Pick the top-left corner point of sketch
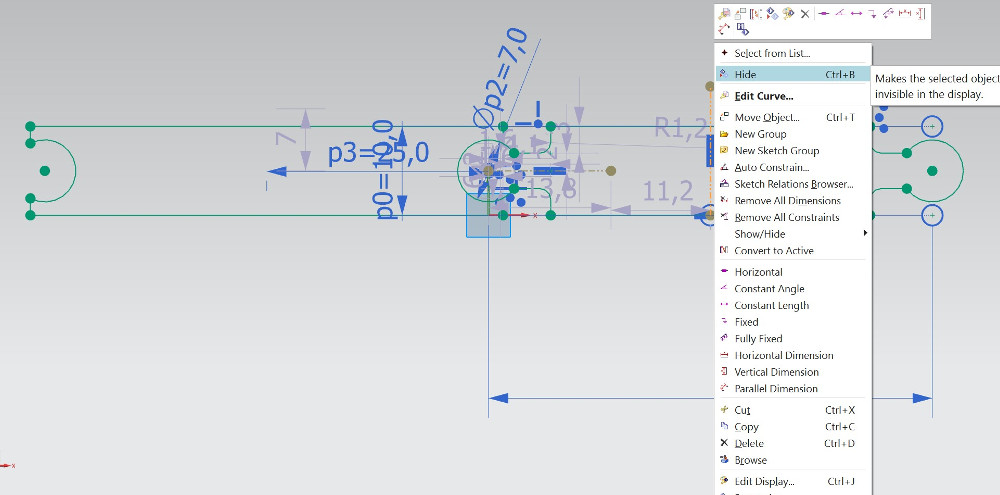The image size is (1000, 495). pyautogui.click(x=30, y=126)
